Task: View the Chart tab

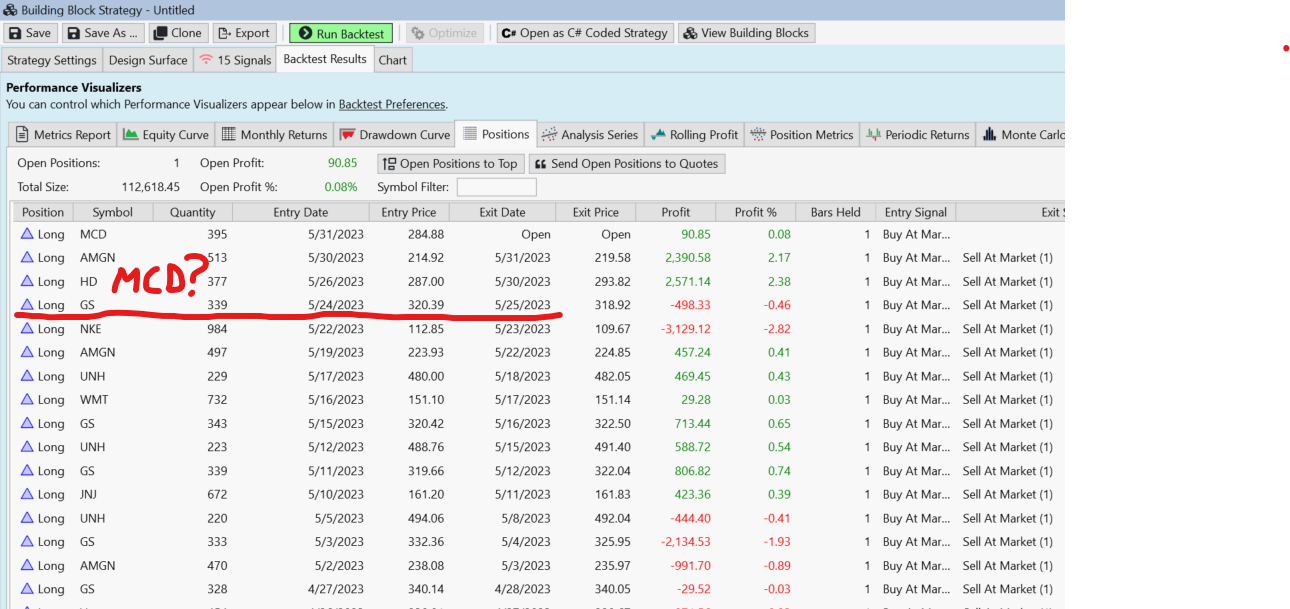Action: [x=392, y=59]
